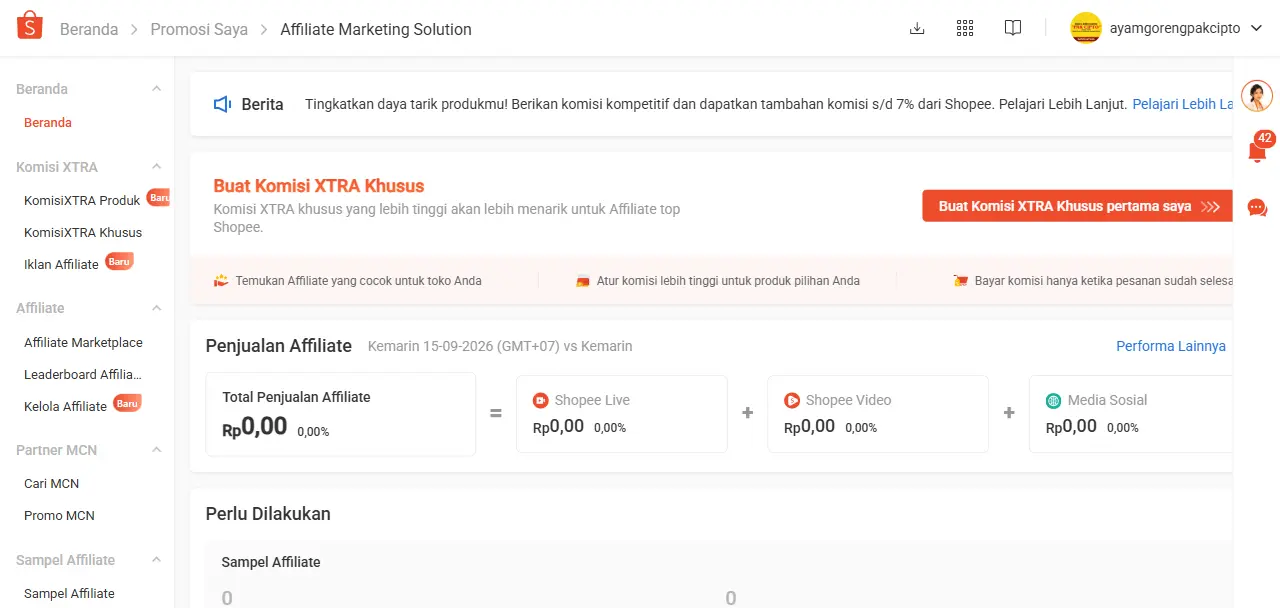The image size is (1280, 608).
Task: Open Sampel Affiliate sidebar item
Action: coord(69,594)
